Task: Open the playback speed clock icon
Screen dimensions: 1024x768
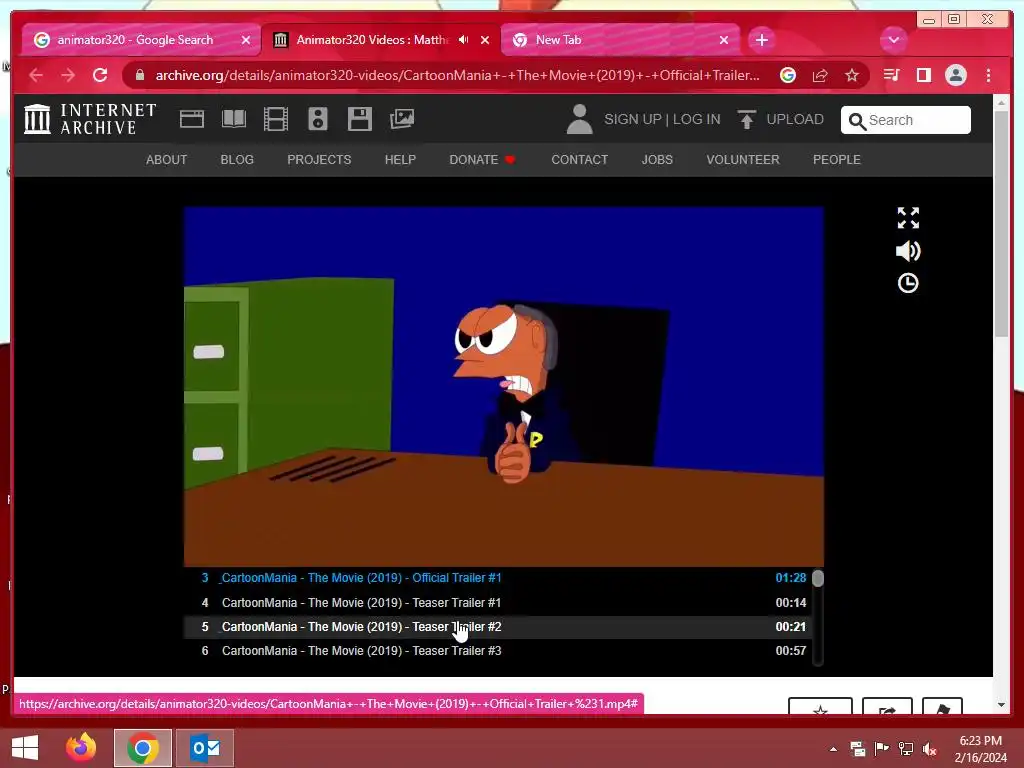Action: (908, 283)
